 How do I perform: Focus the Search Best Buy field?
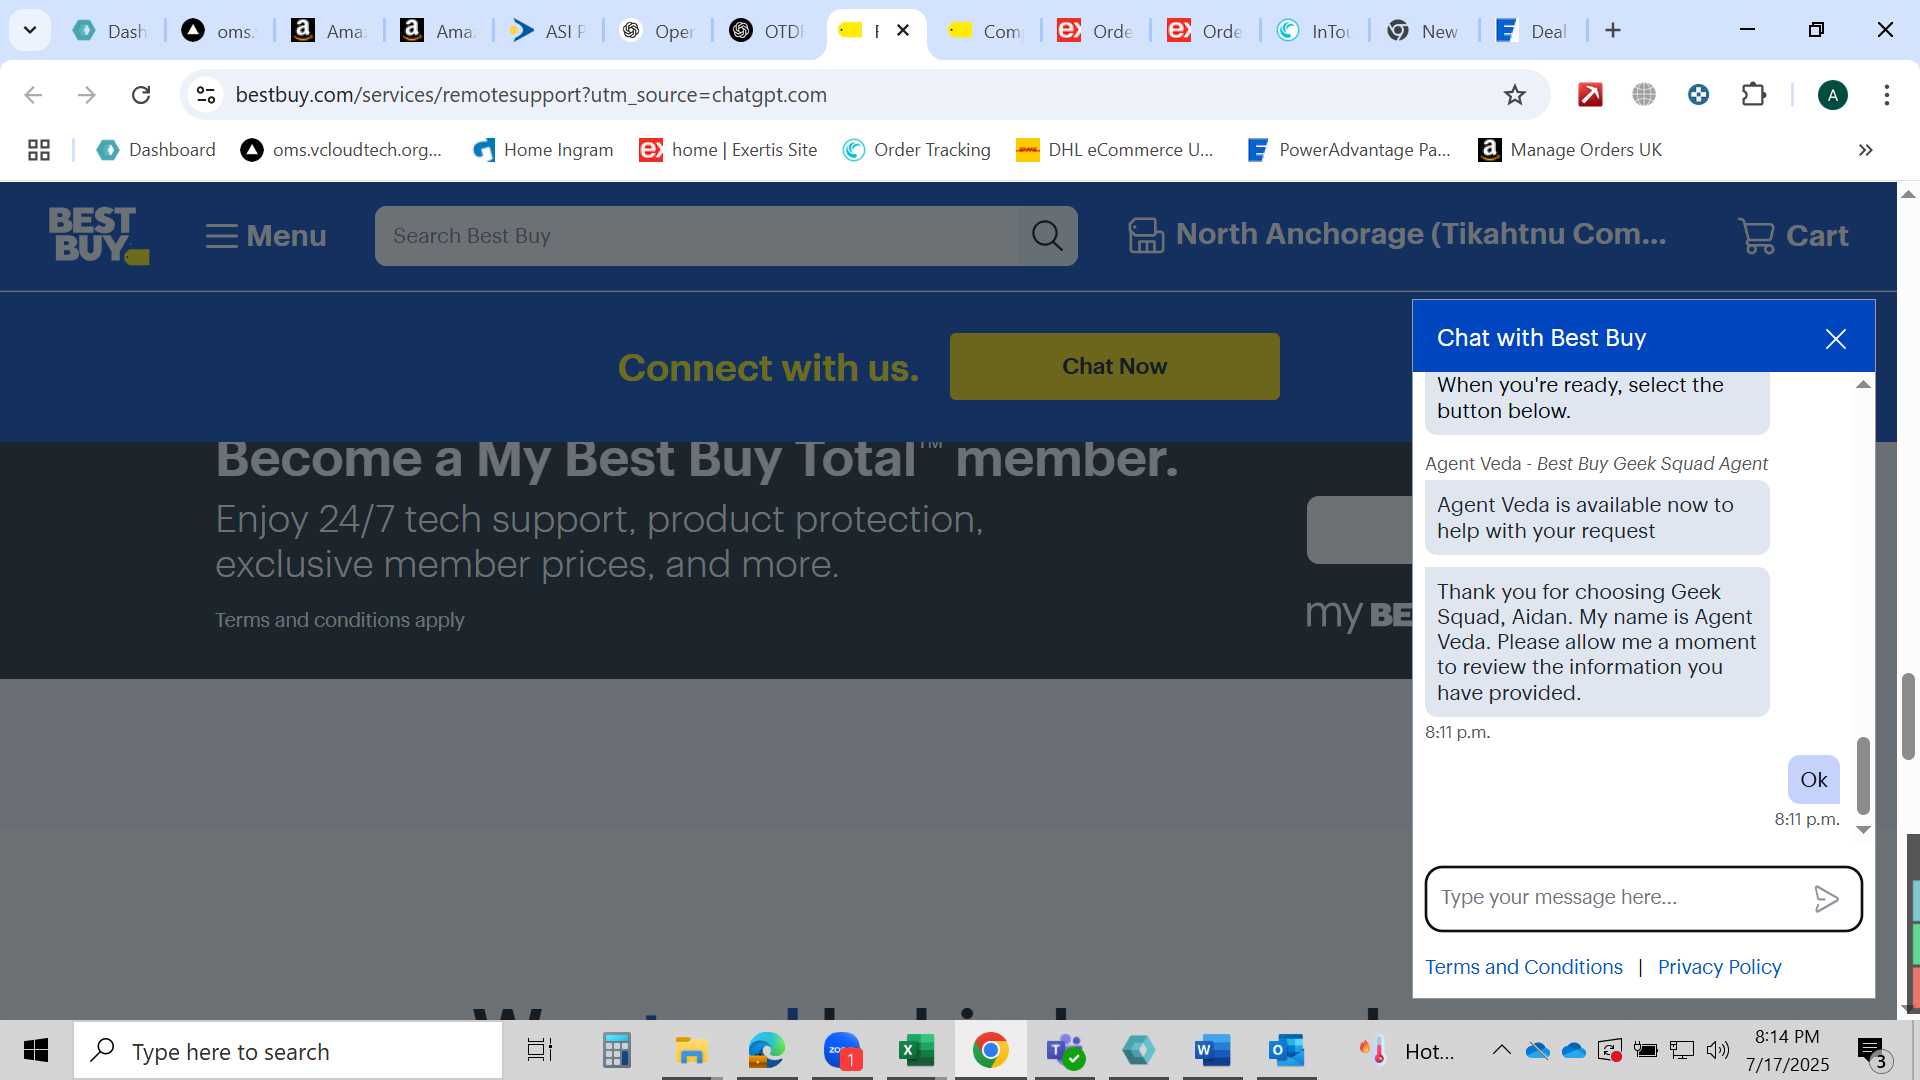pos(697,236)
